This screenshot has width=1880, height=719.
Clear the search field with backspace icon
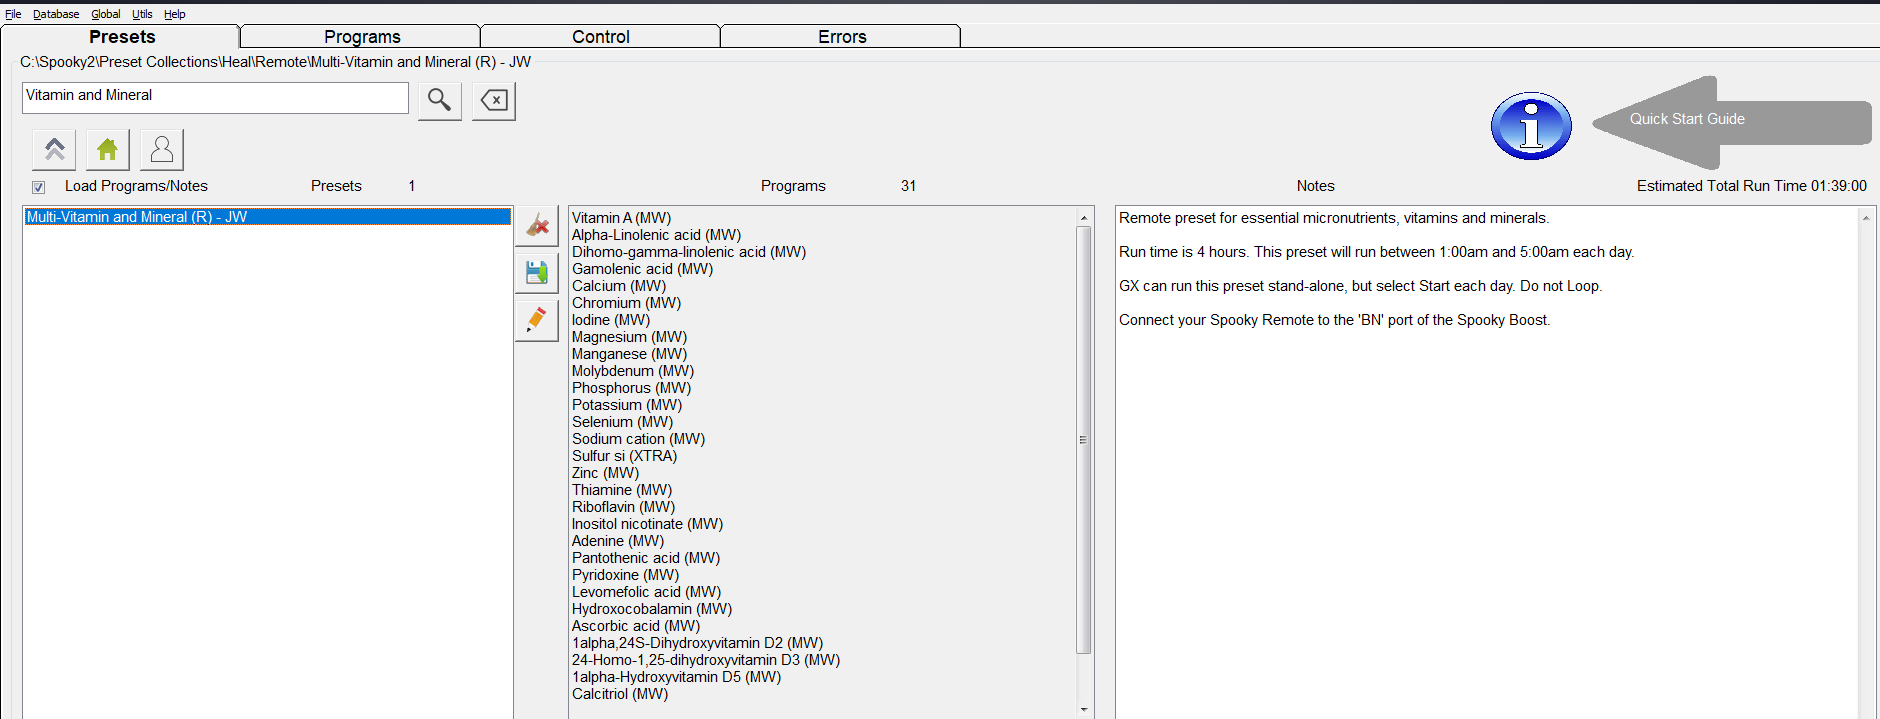494,100
